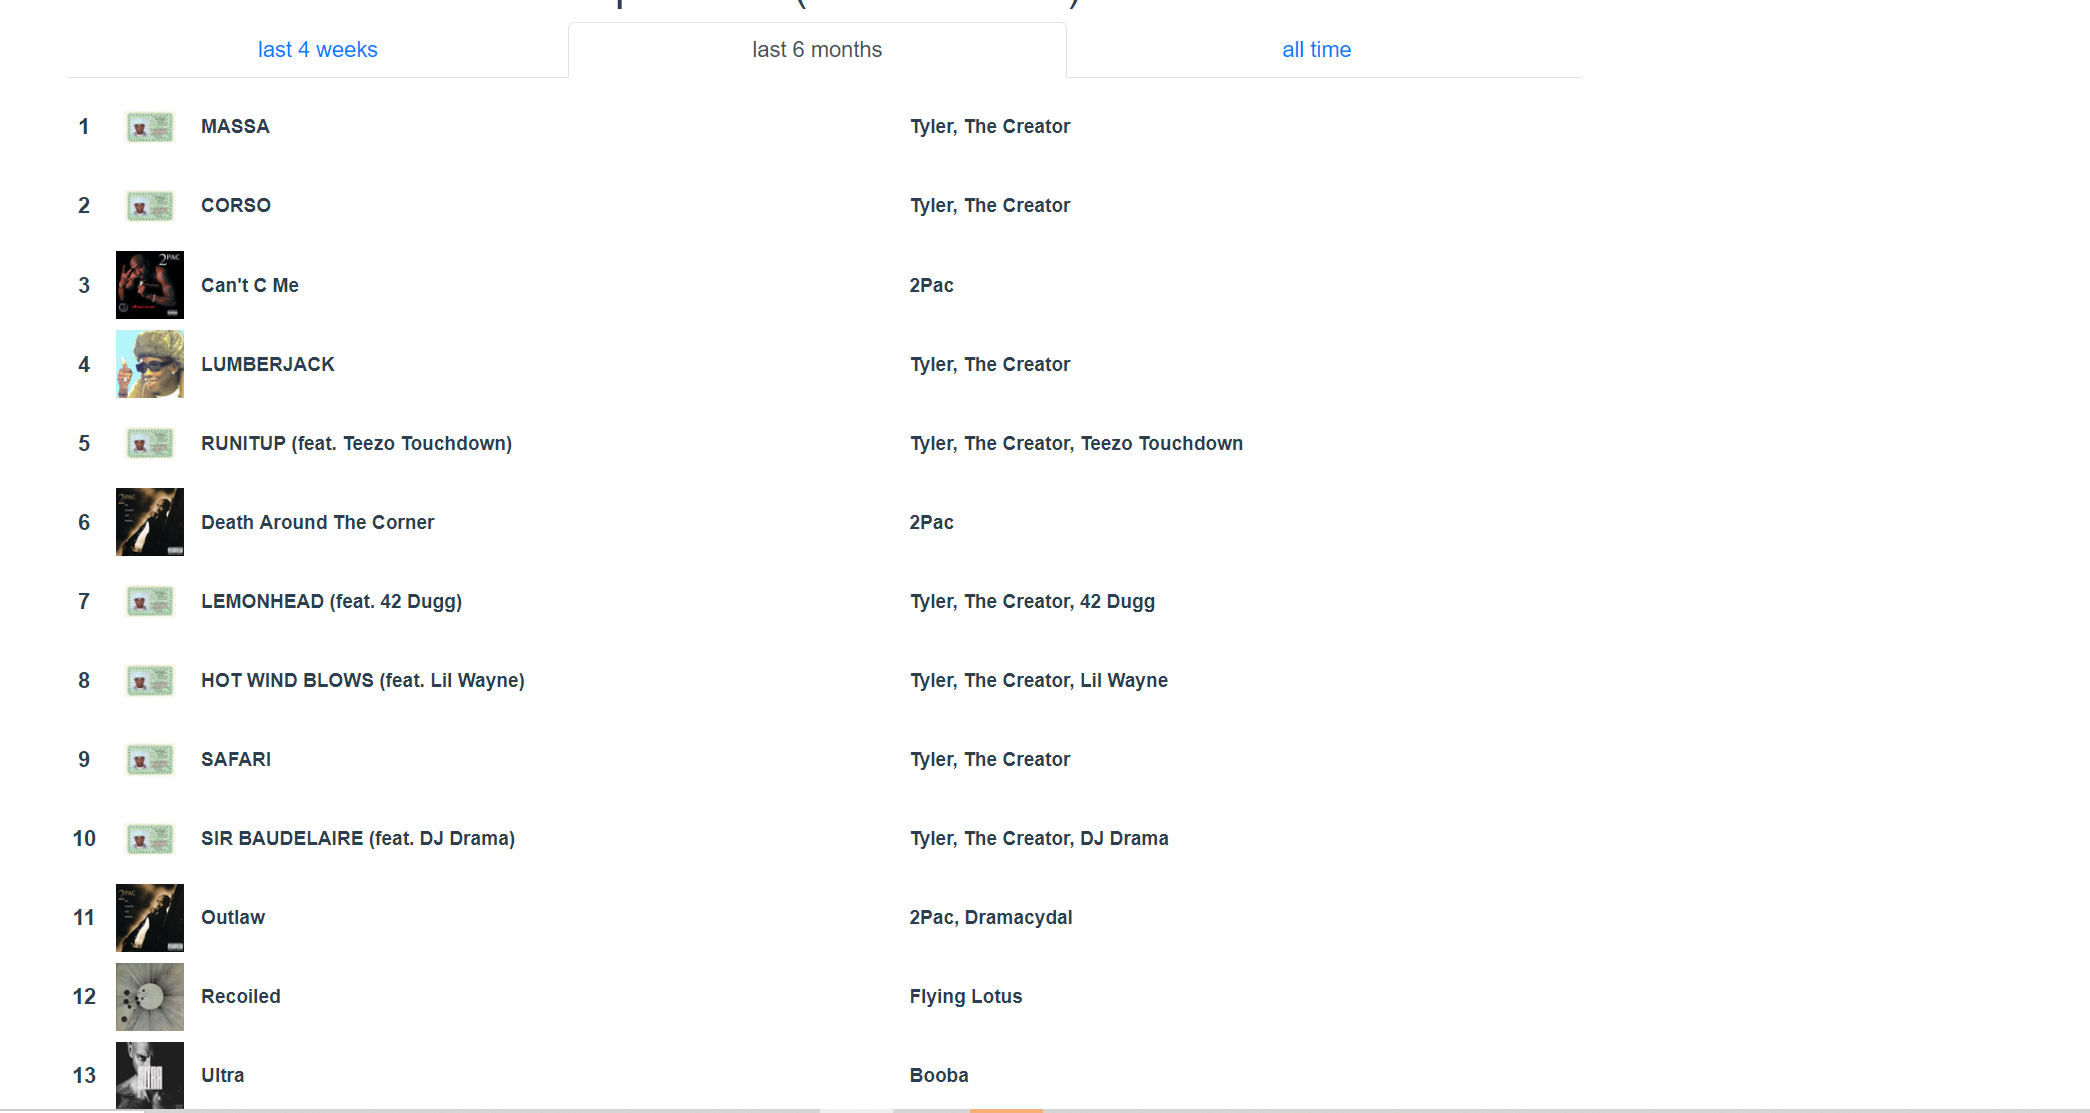Click the Recoiled Flying Lotus cover art
The width and height of the screenshot is (2090, 1113).
pos(150,996)
